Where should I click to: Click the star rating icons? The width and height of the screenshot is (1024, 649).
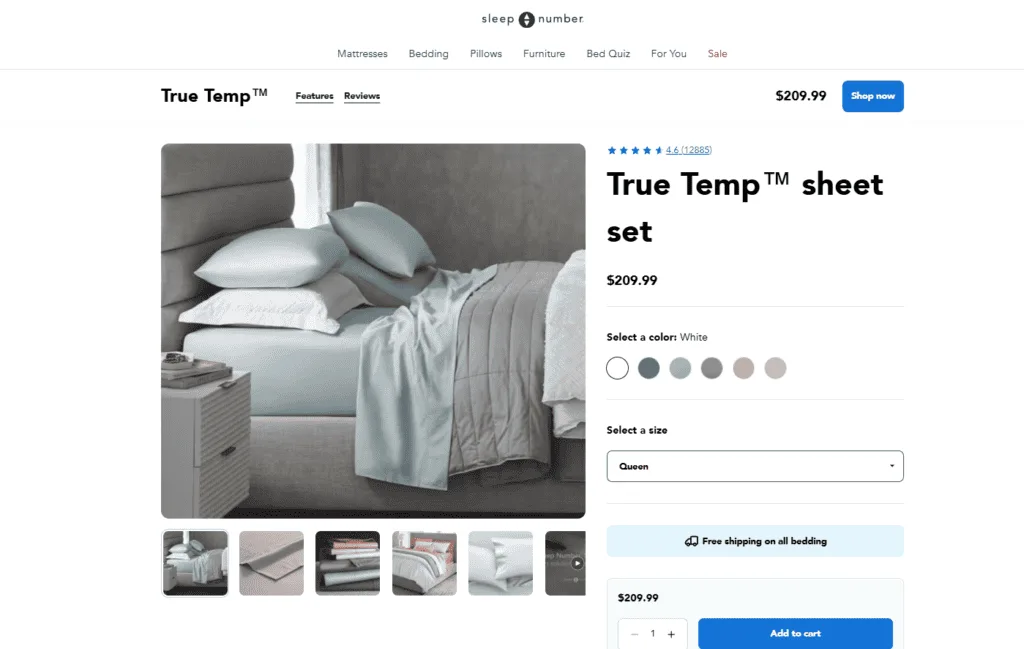(x=635, y=150)
